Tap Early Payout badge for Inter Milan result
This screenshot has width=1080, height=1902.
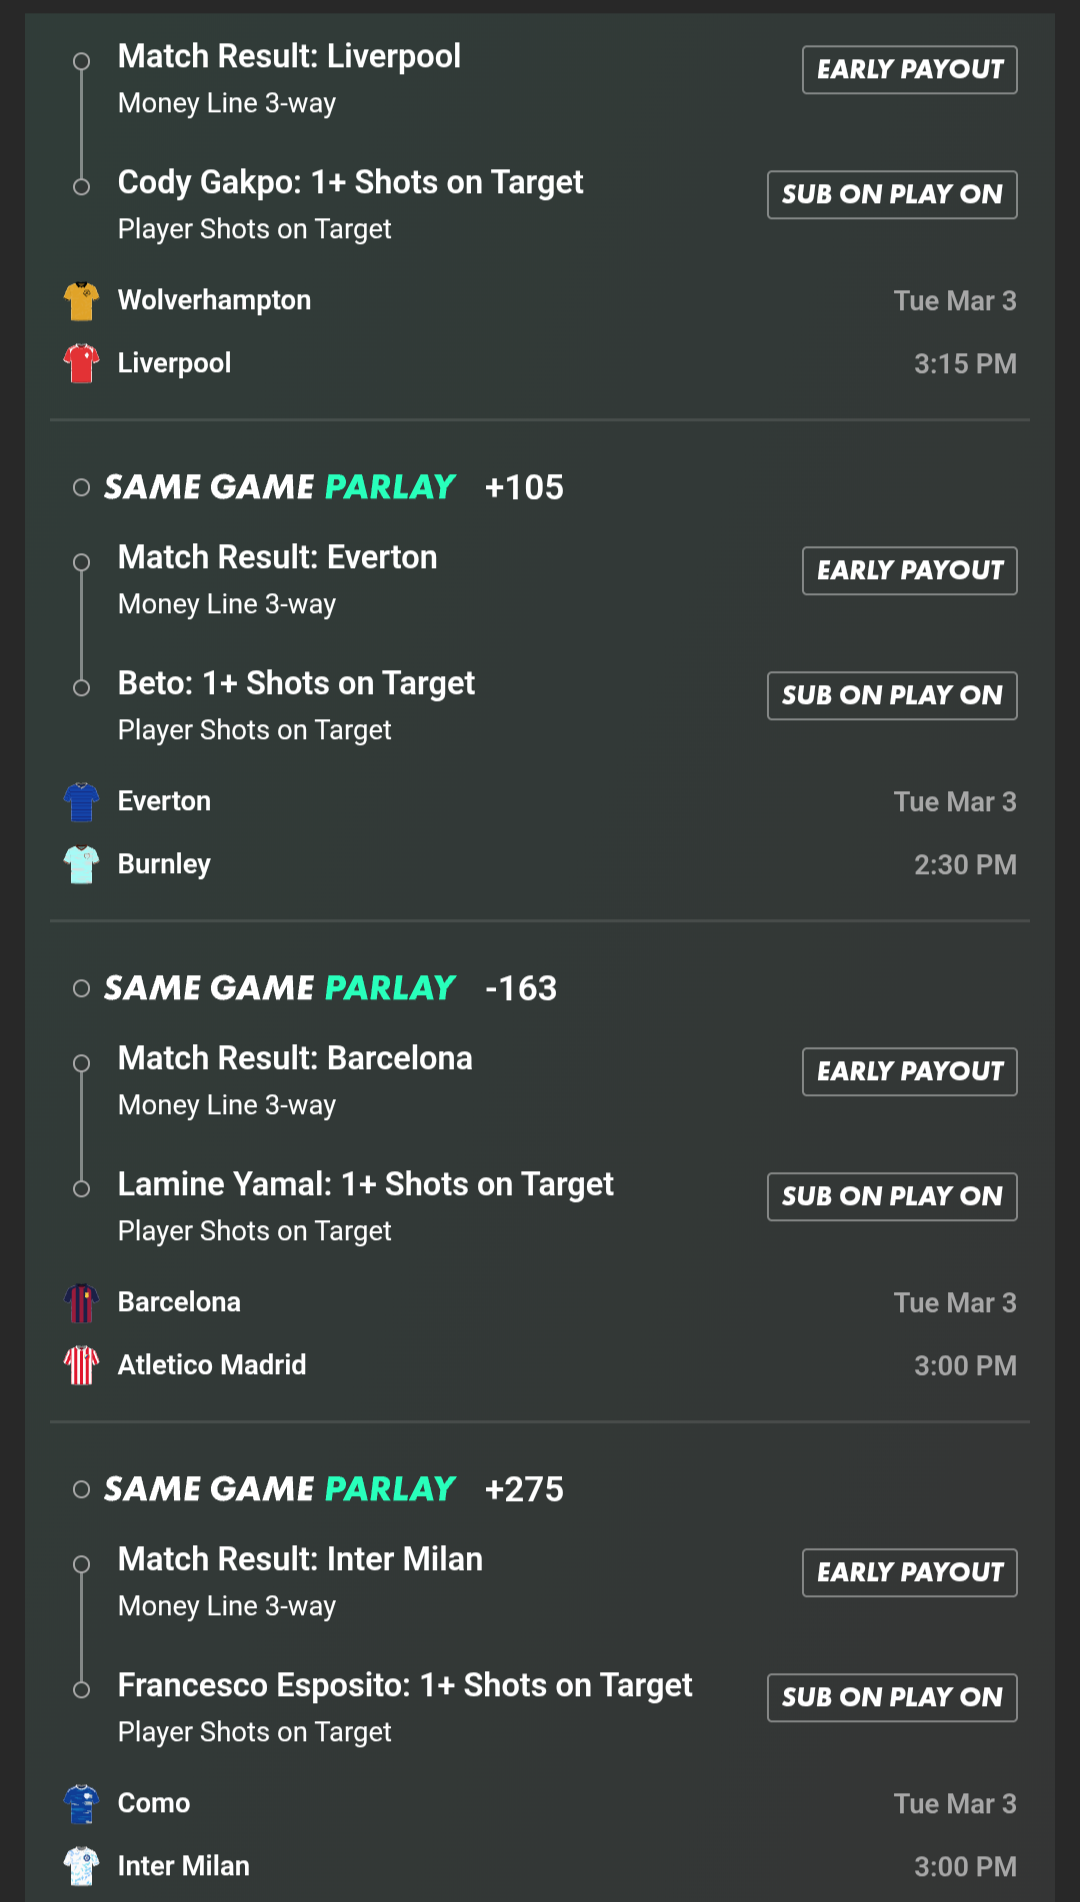(909, 1573)
